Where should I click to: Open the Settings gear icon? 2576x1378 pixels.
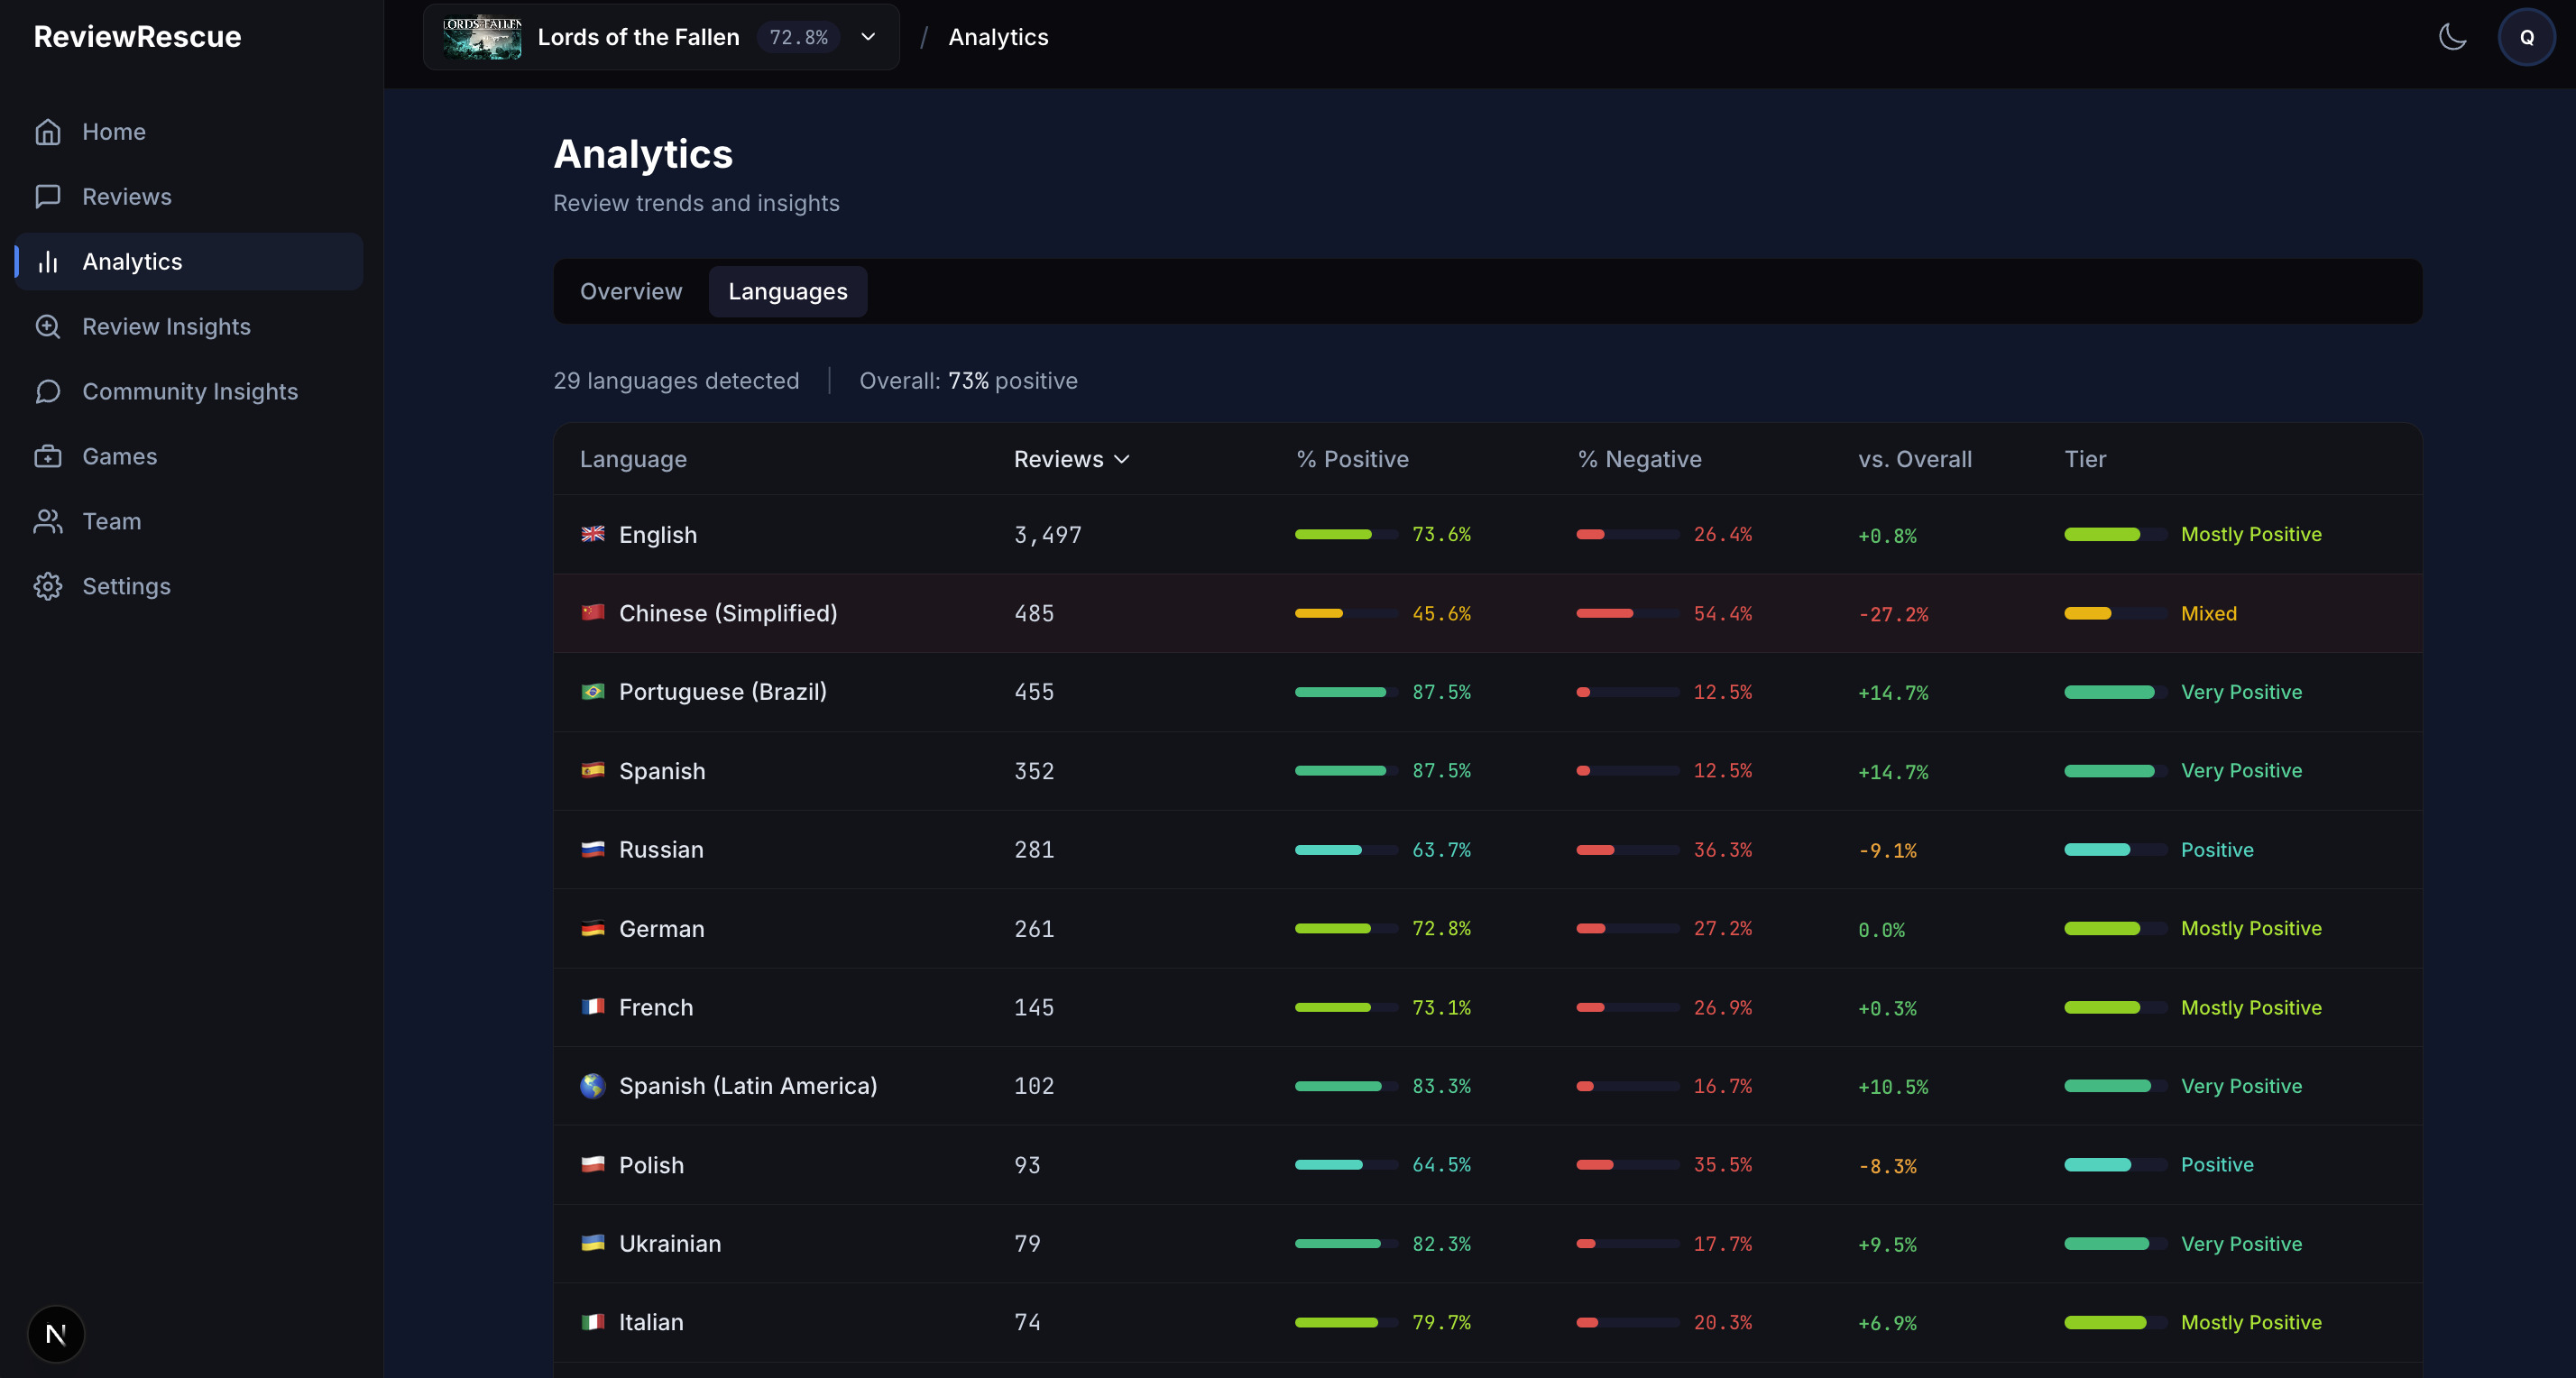pos(48,587)
